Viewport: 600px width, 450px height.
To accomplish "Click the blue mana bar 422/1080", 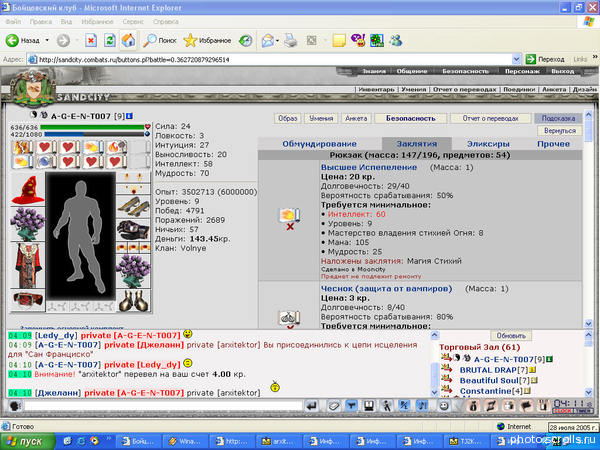I will click(94, 134).
